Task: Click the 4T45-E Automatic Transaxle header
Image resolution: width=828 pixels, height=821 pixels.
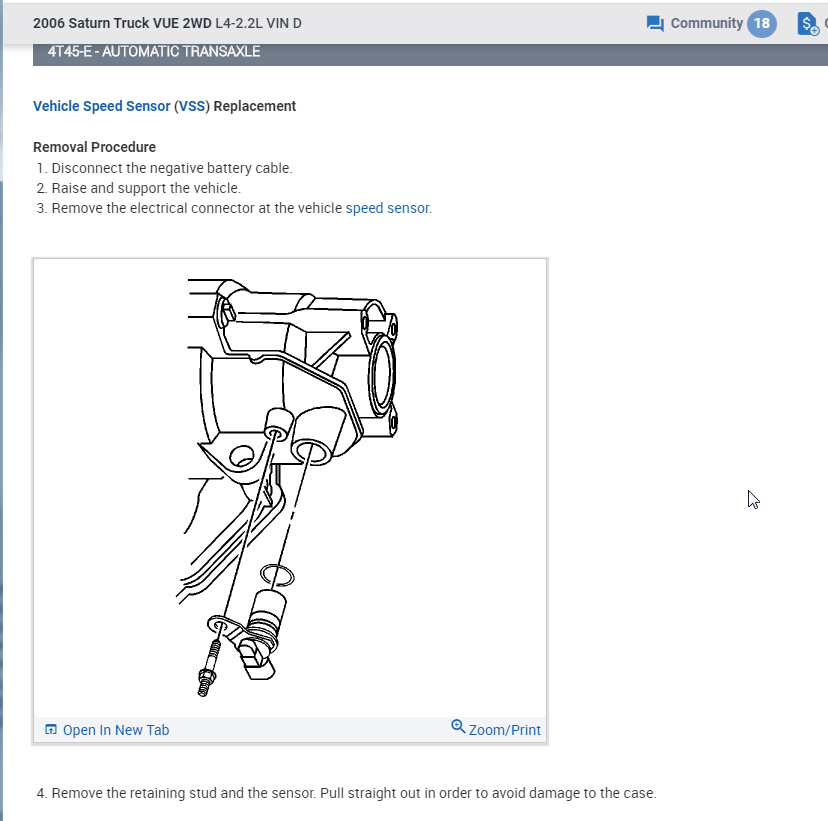Action: (x=154, y=51)
